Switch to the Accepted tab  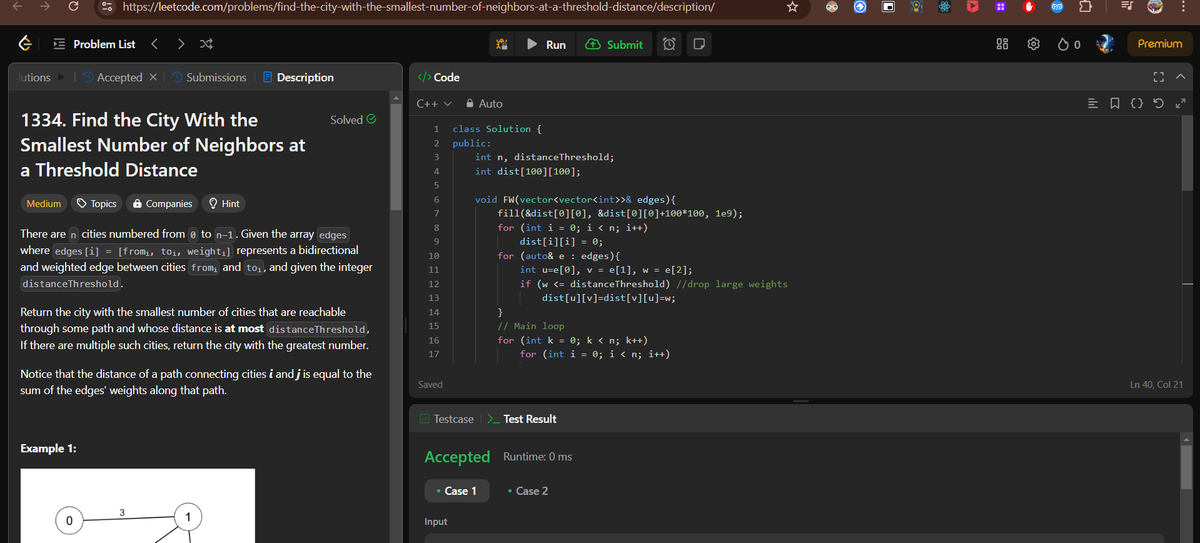(112, 77)
